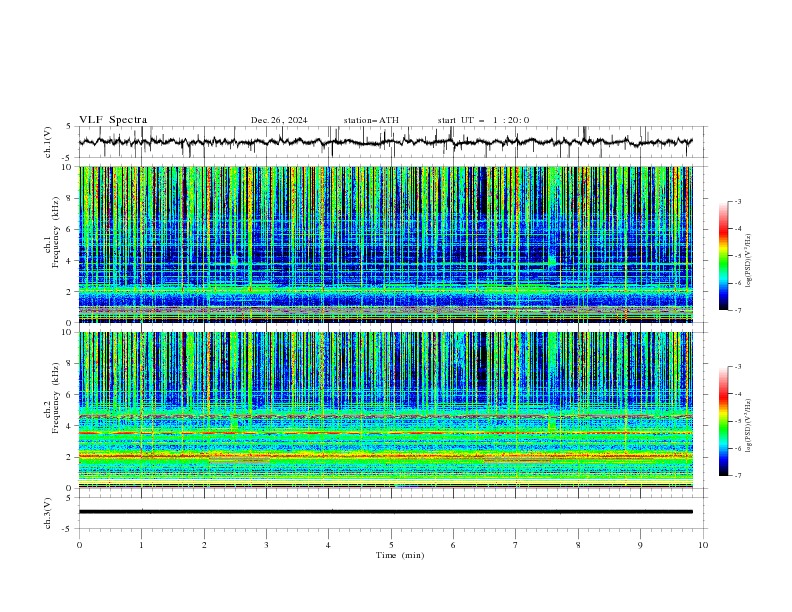
Task: Click time axis tick label '3'
Action: pos(266,545)
